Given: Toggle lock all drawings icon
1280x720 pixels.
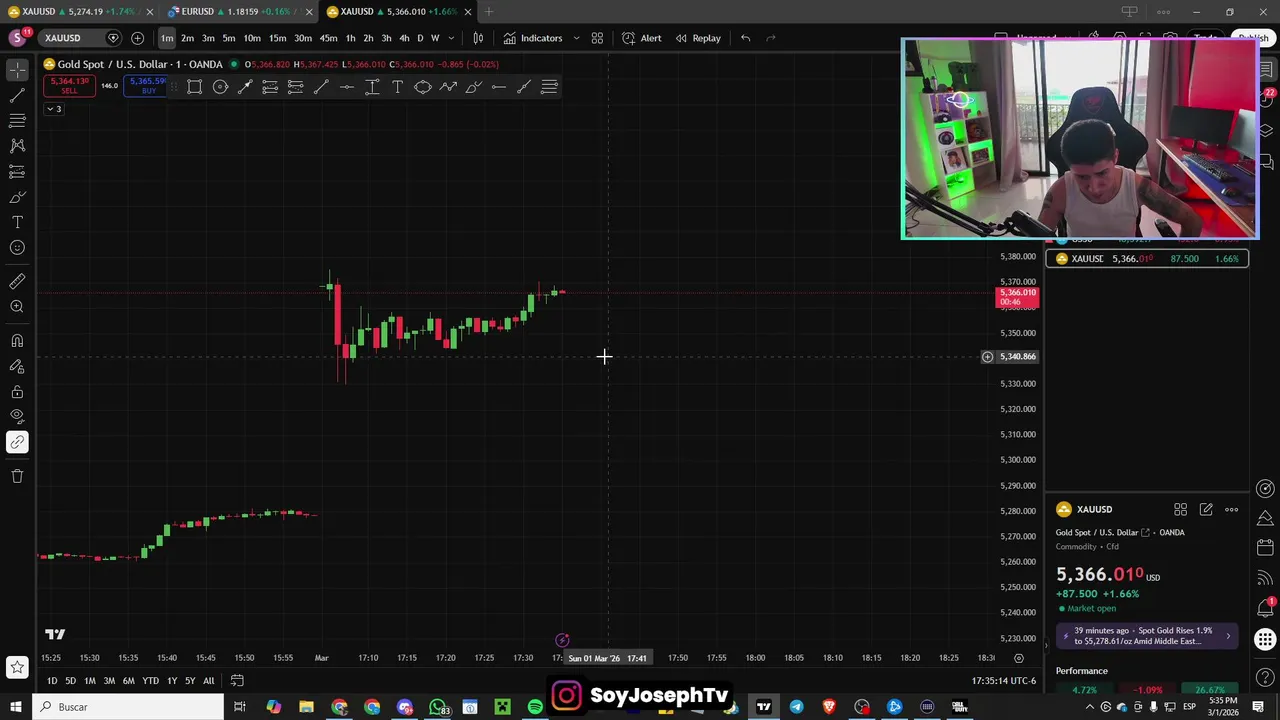Looking at the screenshot, I should click(x=17, y=391).
